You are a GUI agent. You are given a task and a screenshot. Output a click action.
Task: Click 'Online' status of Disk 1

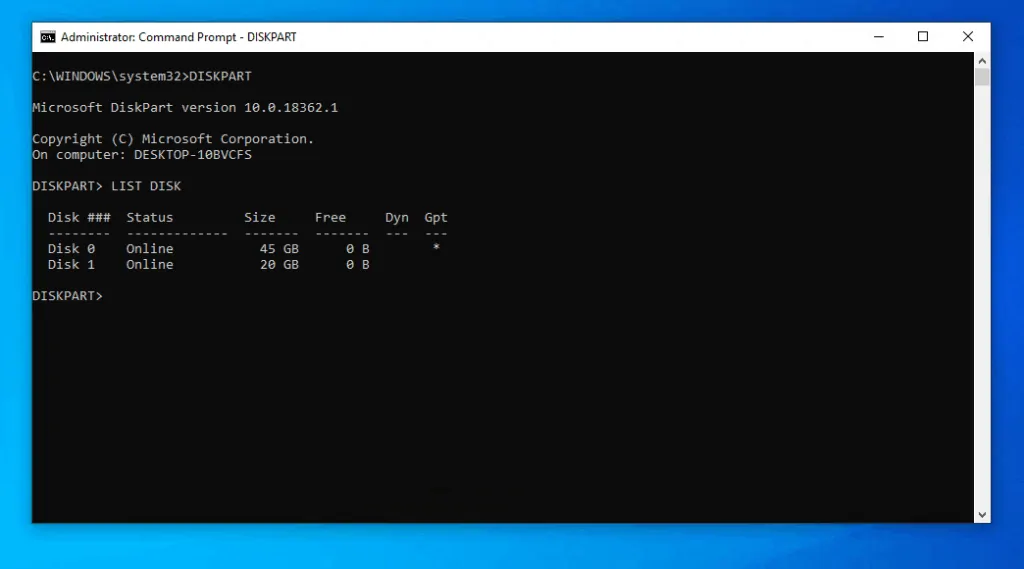(150, 265)
